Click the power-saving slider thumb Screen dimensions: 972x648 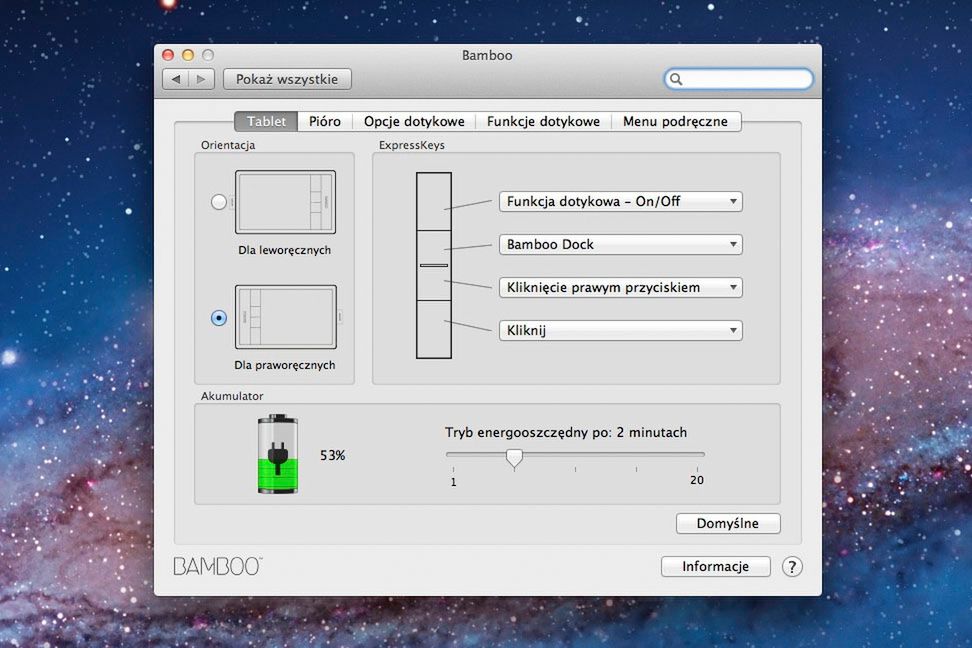pyautogui.click(x=514, y=458)
